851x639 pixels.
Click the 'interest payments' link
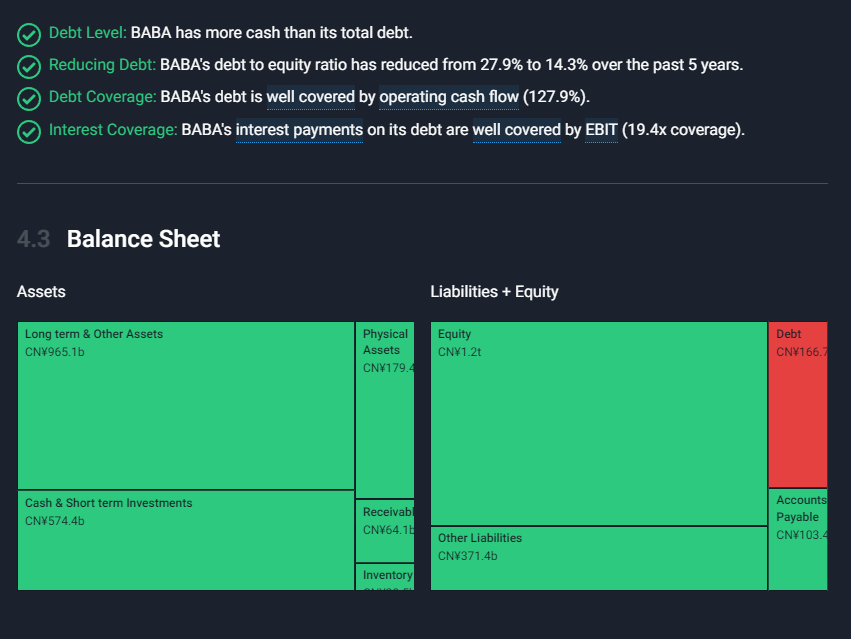[x=299, y=130]
